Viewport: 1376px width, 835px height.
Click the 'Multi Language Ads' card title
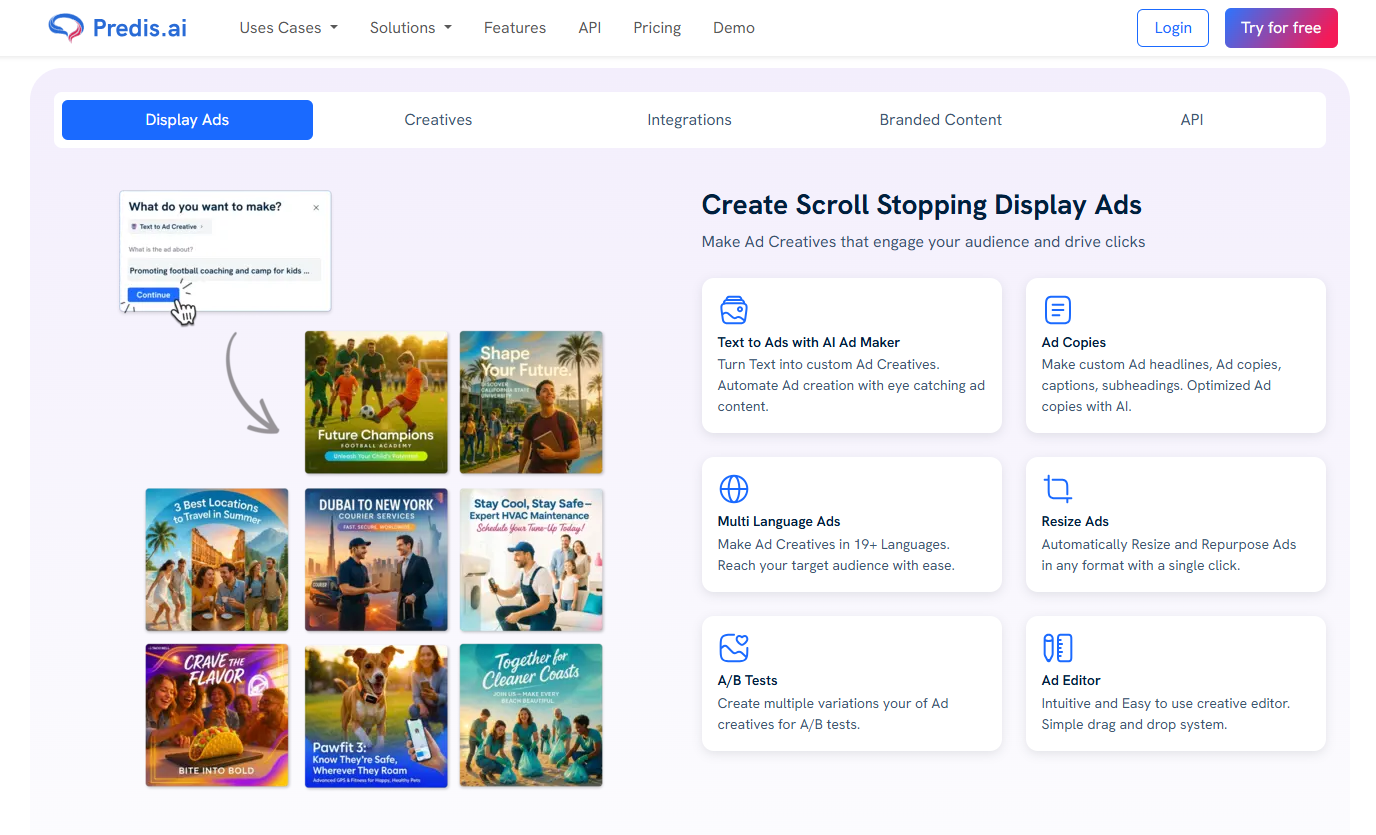point(779,521)
